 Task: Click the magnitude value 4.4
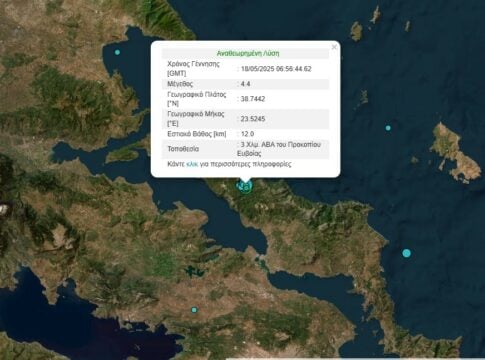point(245,84)
